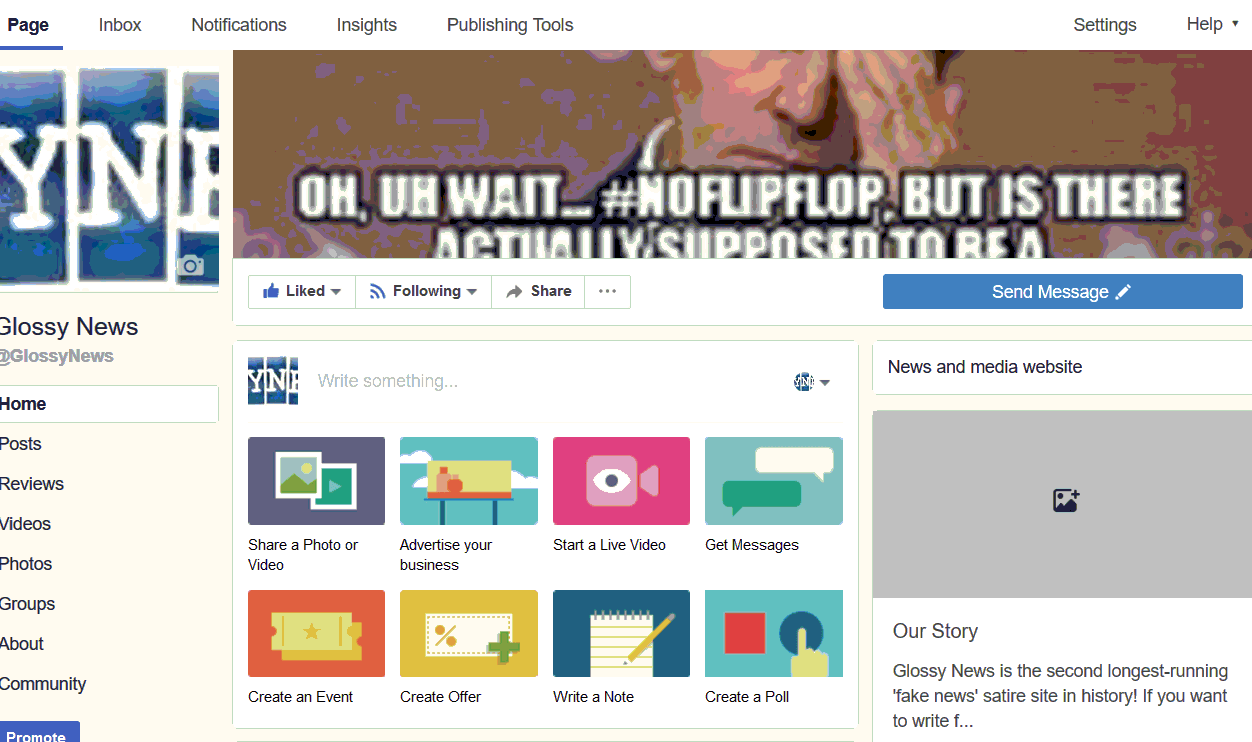Click the Send Message button
The image size is (1252, 742).
(1062, 292)
